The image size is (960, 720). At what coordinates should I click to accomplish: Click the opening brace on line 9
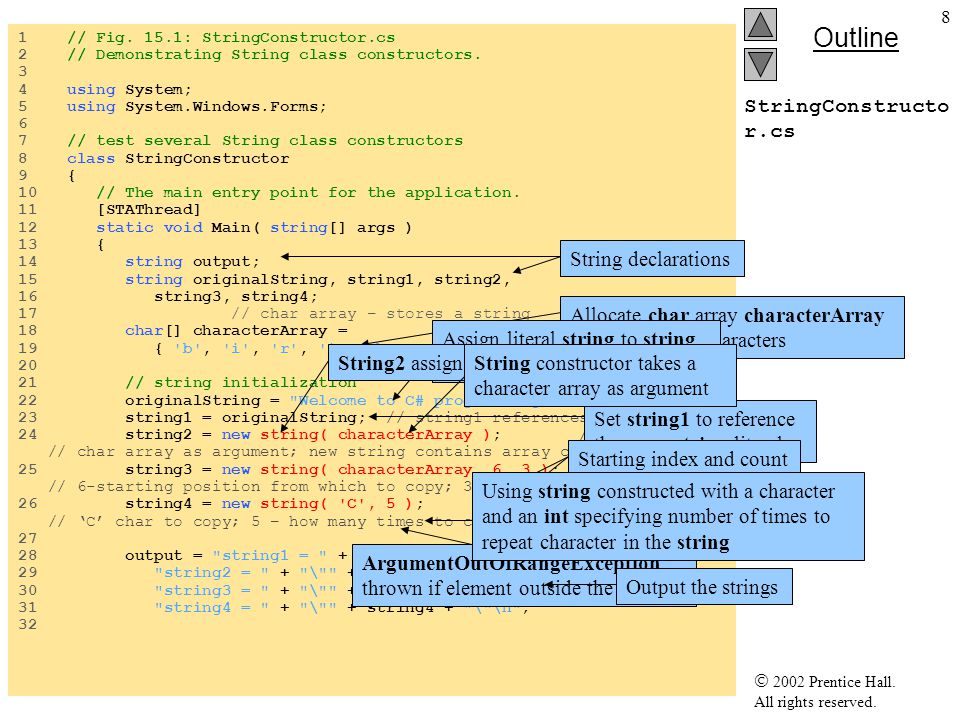(72, 176)
